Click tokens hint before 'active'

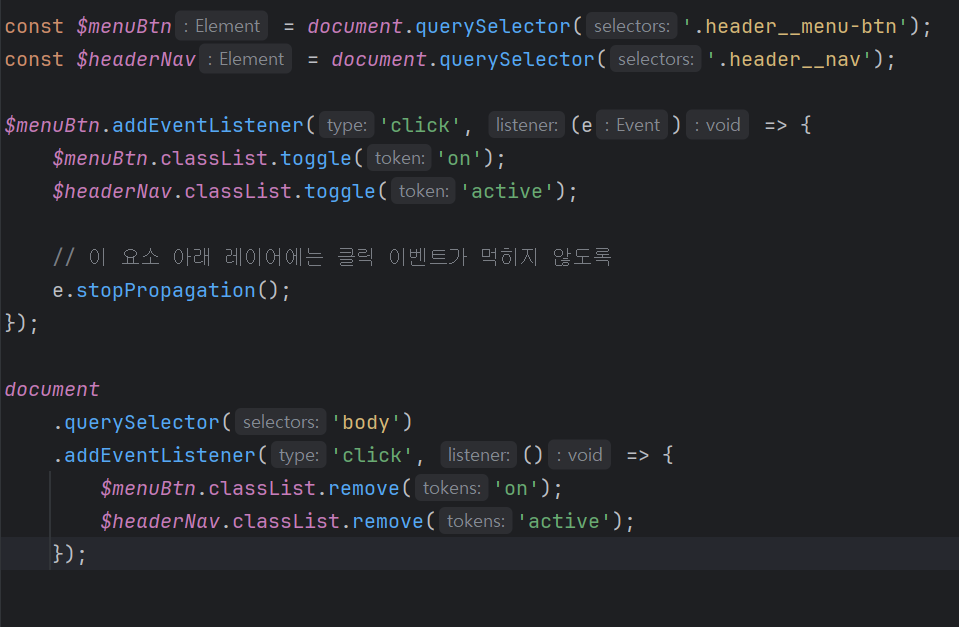pos(476,521)
